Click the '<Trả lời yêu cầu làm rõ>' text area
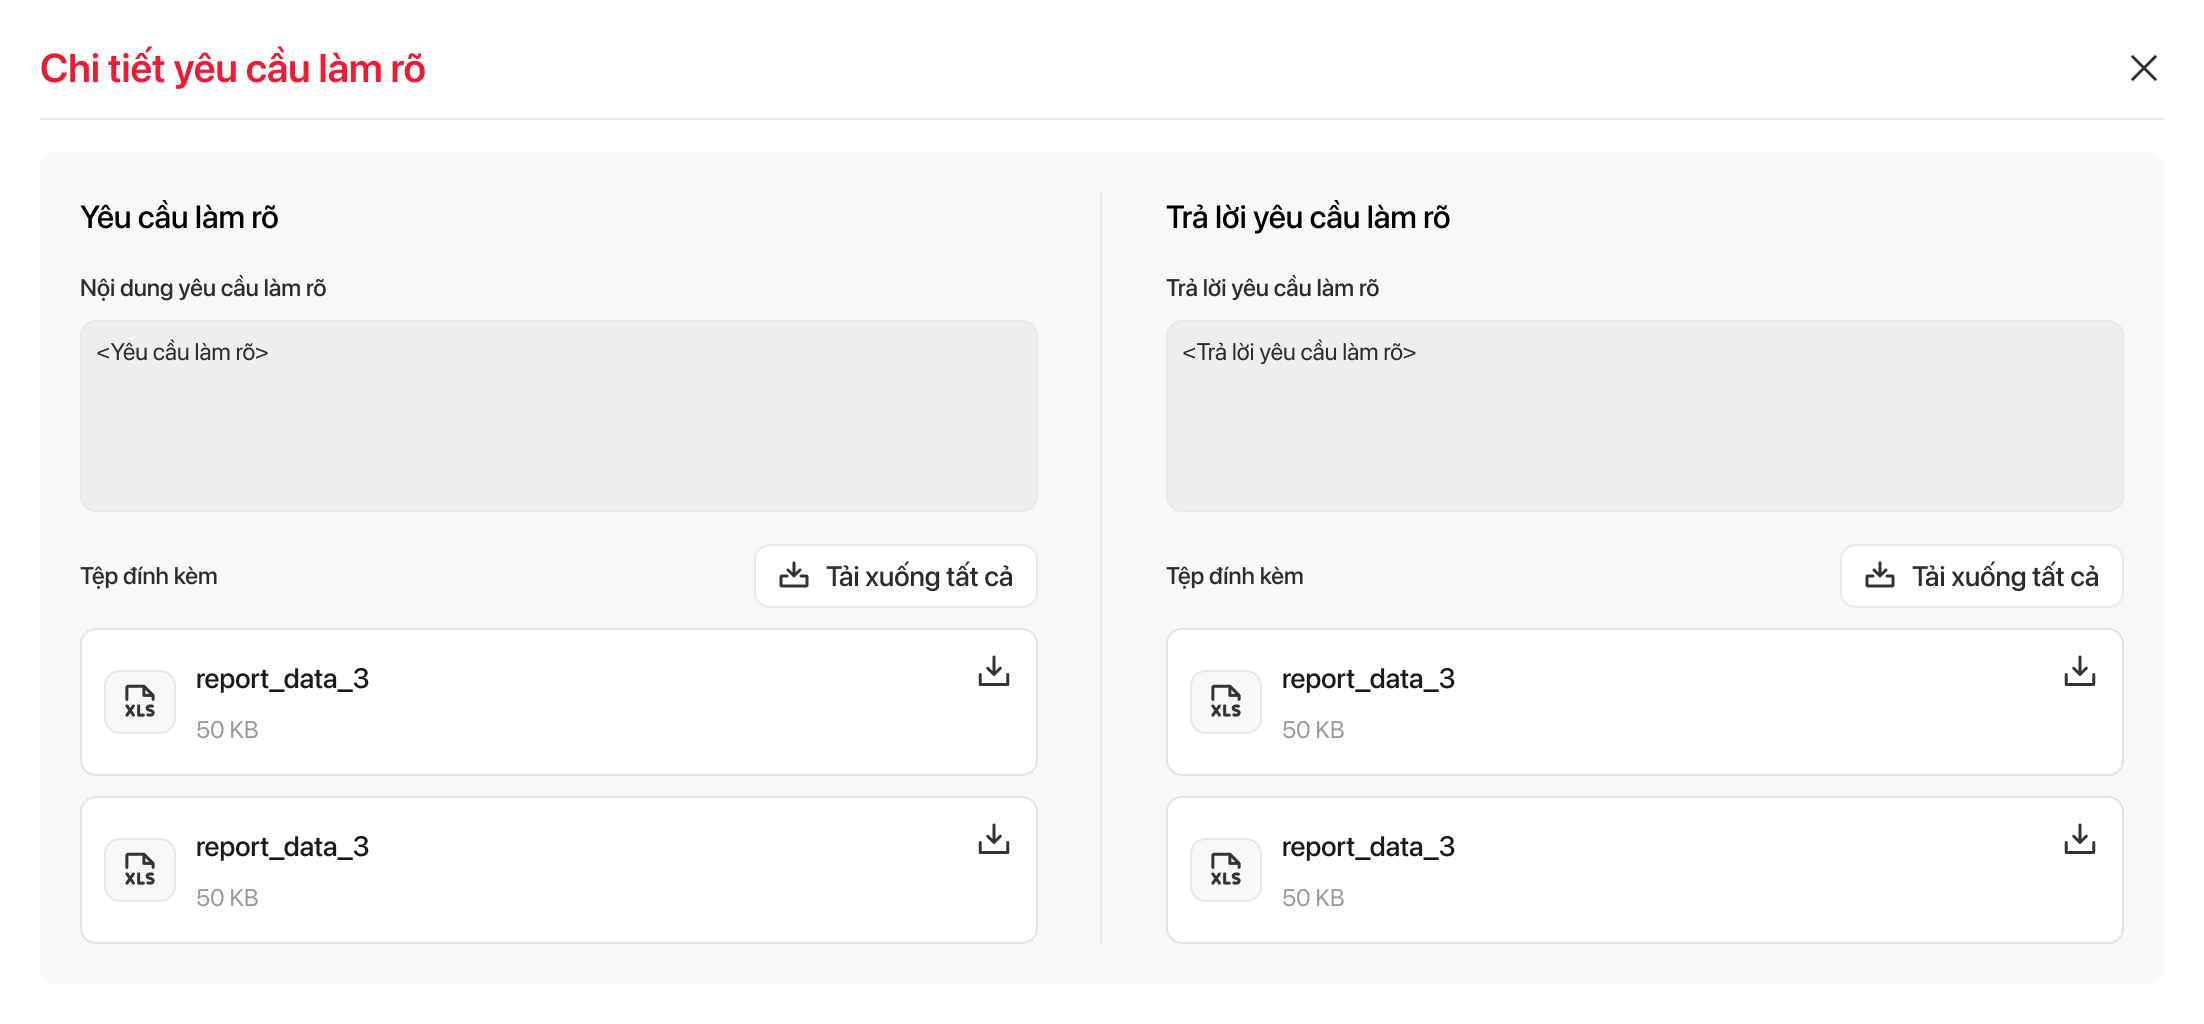2204x1024 pixels. [1644, 416]
